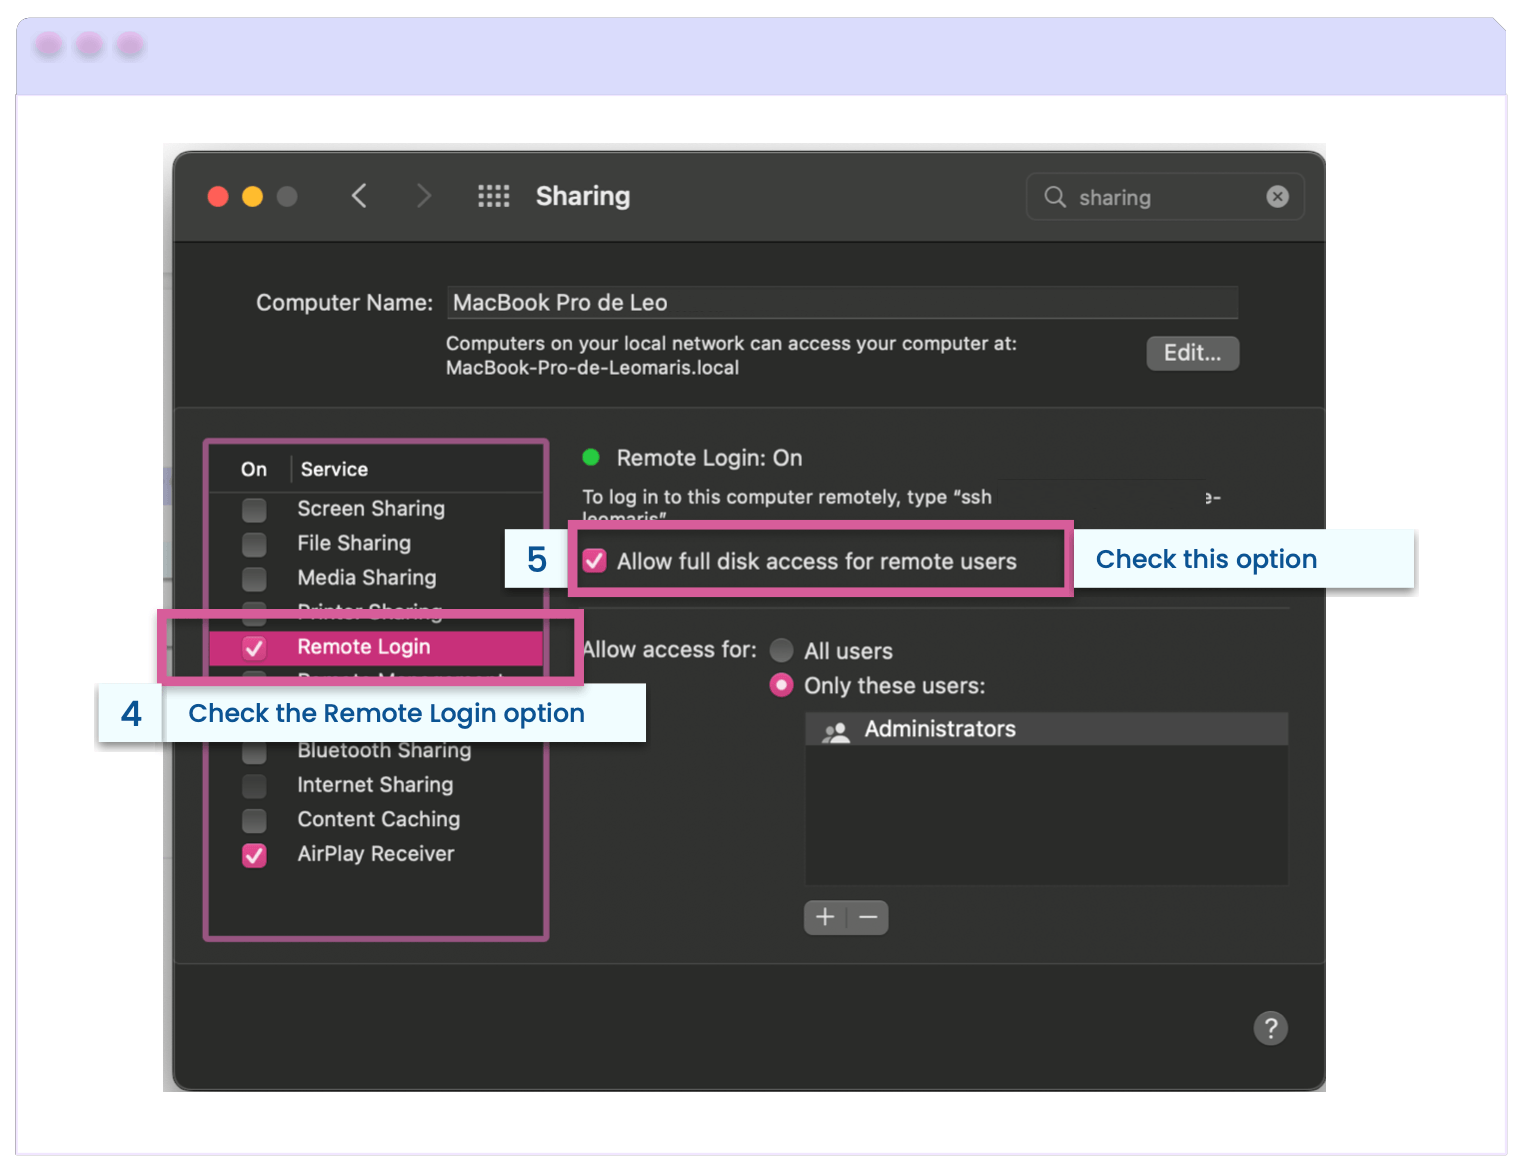This screenshot has width=1530, height=1172.
Task: Open help with the question mark button
Action: [1271, 1028]
